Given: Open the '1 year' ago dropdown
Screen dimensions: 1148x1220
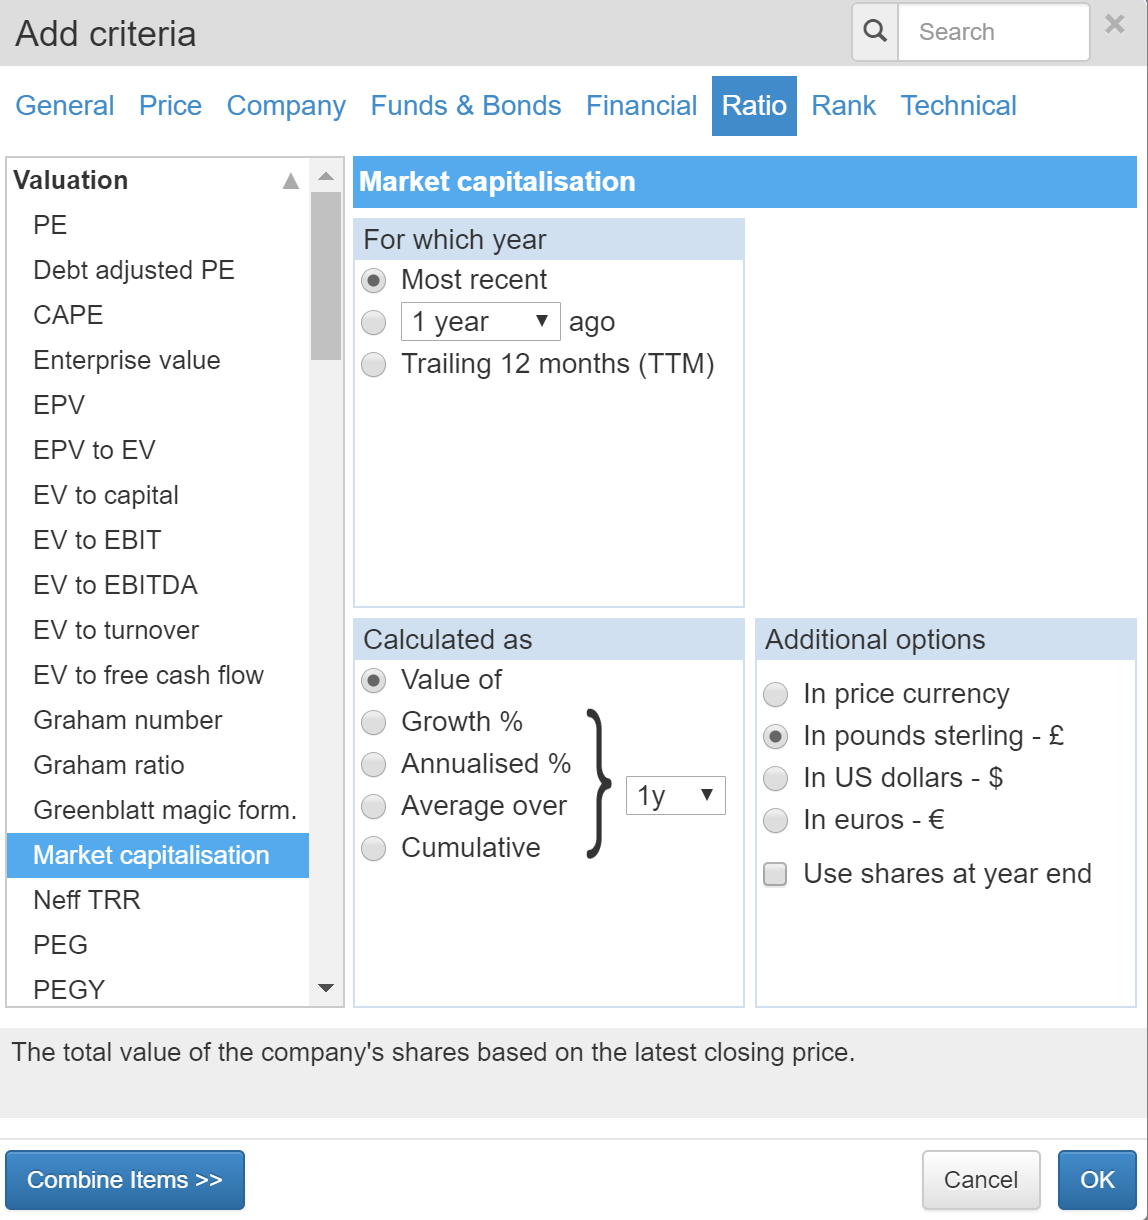Looking at the screenshot, I should tap(481, 322).
